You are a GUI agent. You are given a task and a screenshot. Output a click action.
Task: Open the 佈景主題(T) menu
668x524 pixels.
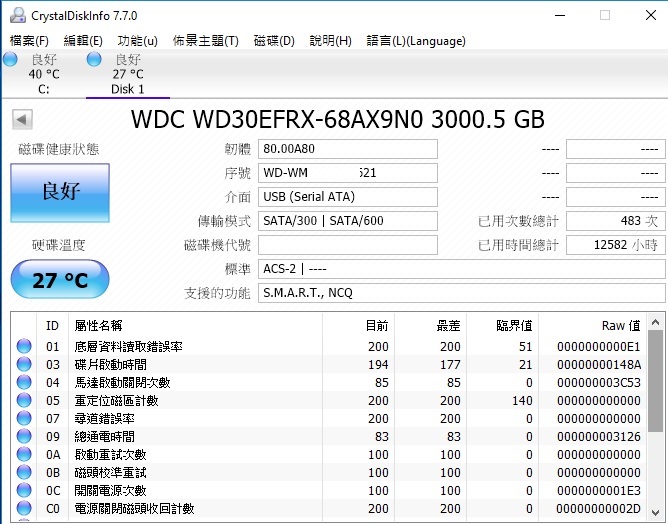point(205,41)
